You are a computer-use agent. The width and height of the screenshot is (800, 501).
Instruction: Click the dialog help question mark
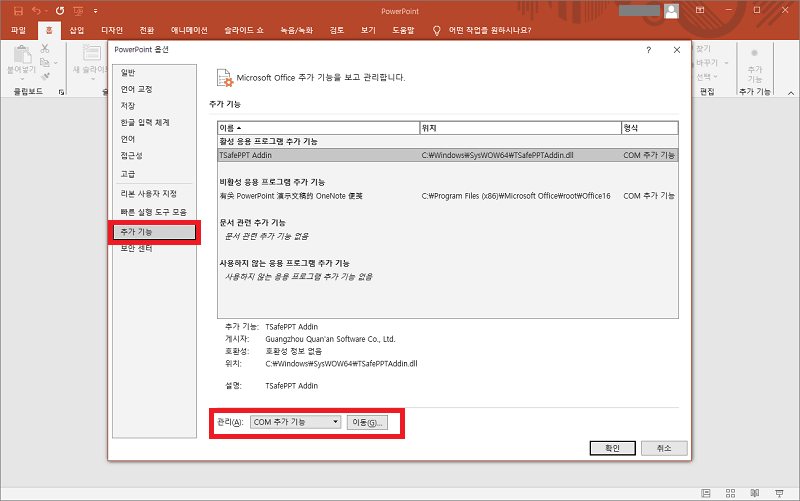coord(648,50)
